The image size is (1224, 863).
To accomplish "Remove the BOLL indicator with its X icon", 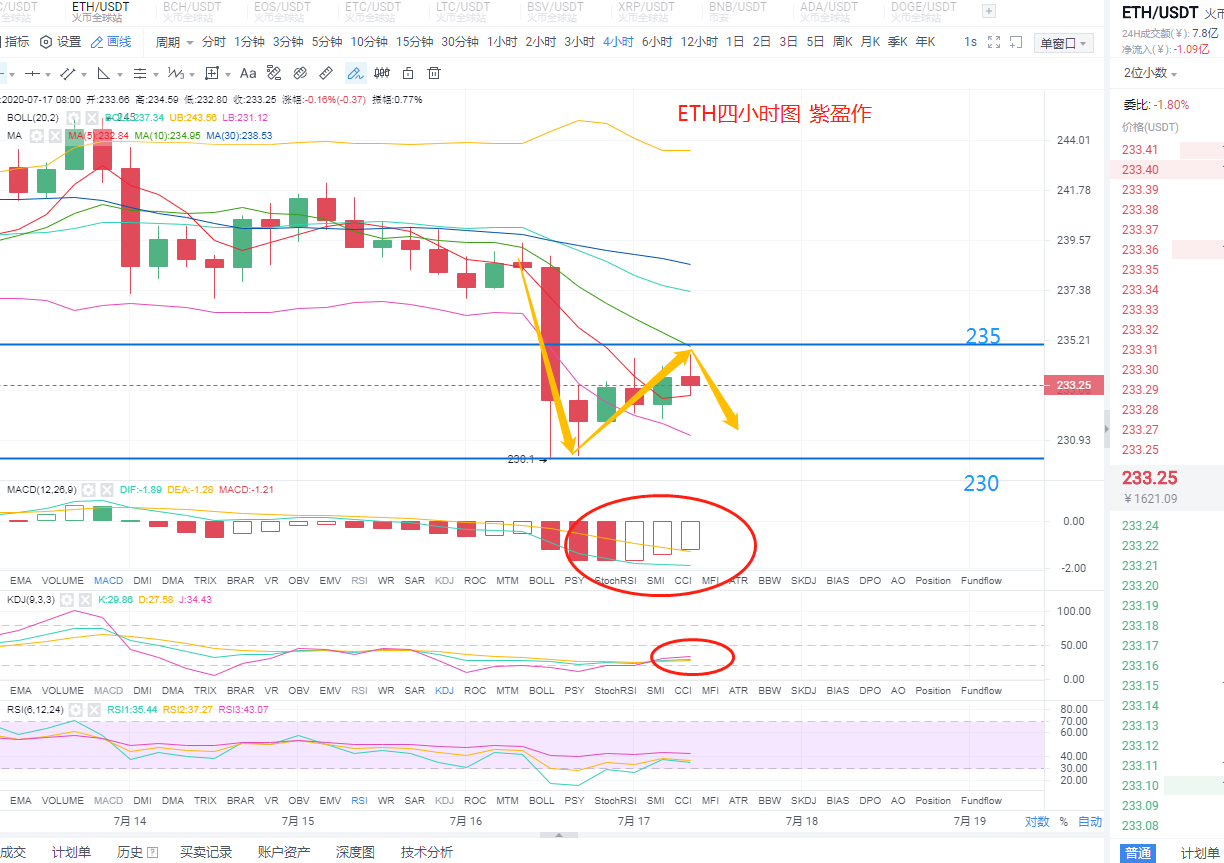I will coord(91,118).
